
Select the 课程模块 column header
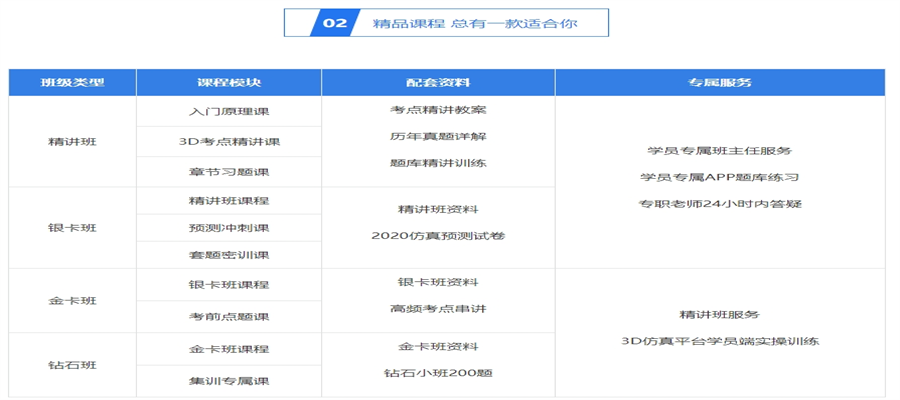229,82
